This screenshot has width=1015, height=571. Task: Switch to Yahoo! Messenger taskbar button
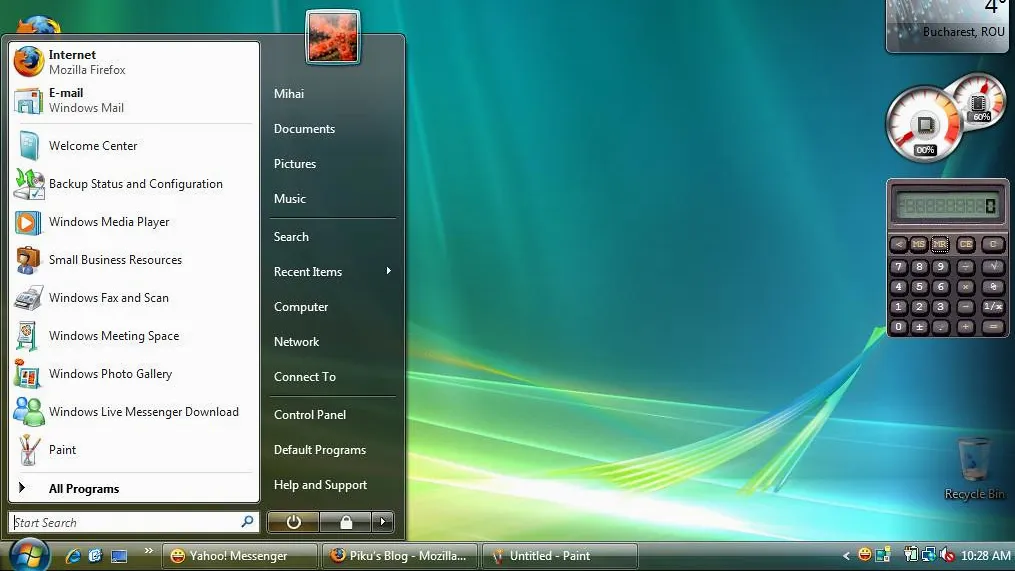click(x=238, y=555)
